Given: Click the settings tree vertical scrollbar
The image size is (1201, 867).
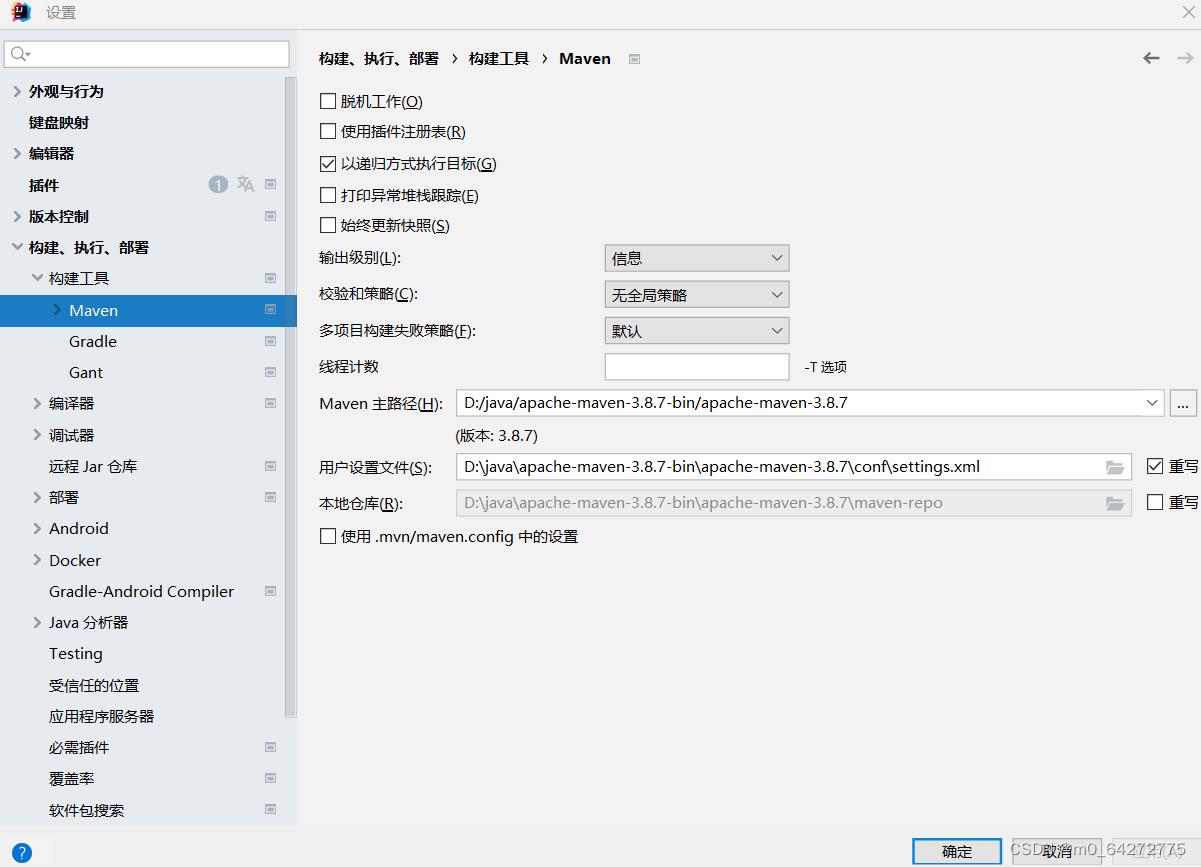Looking at the screenshot, I should [290, 396].
